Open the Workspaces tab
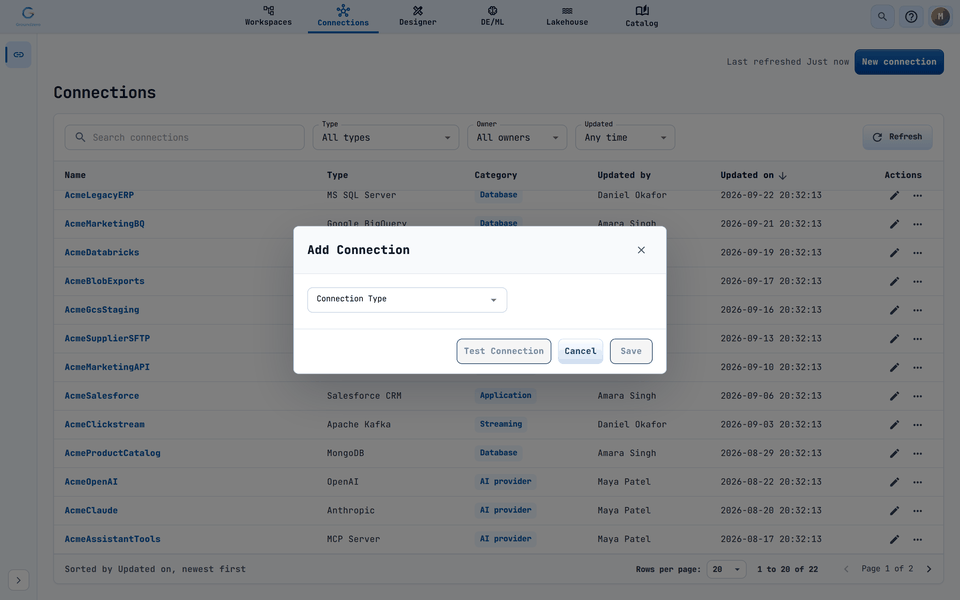The height and width of the screenshot is (600, 960). tap(268, 16)
